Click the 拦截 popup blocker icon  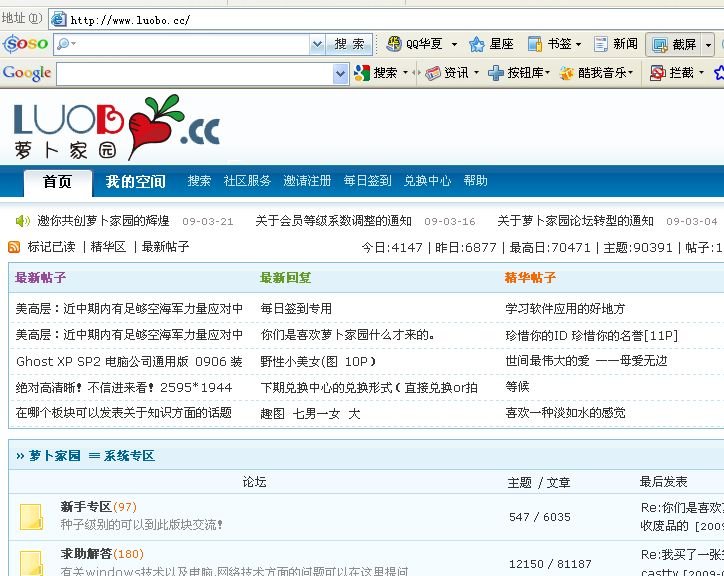coord(657,73)
